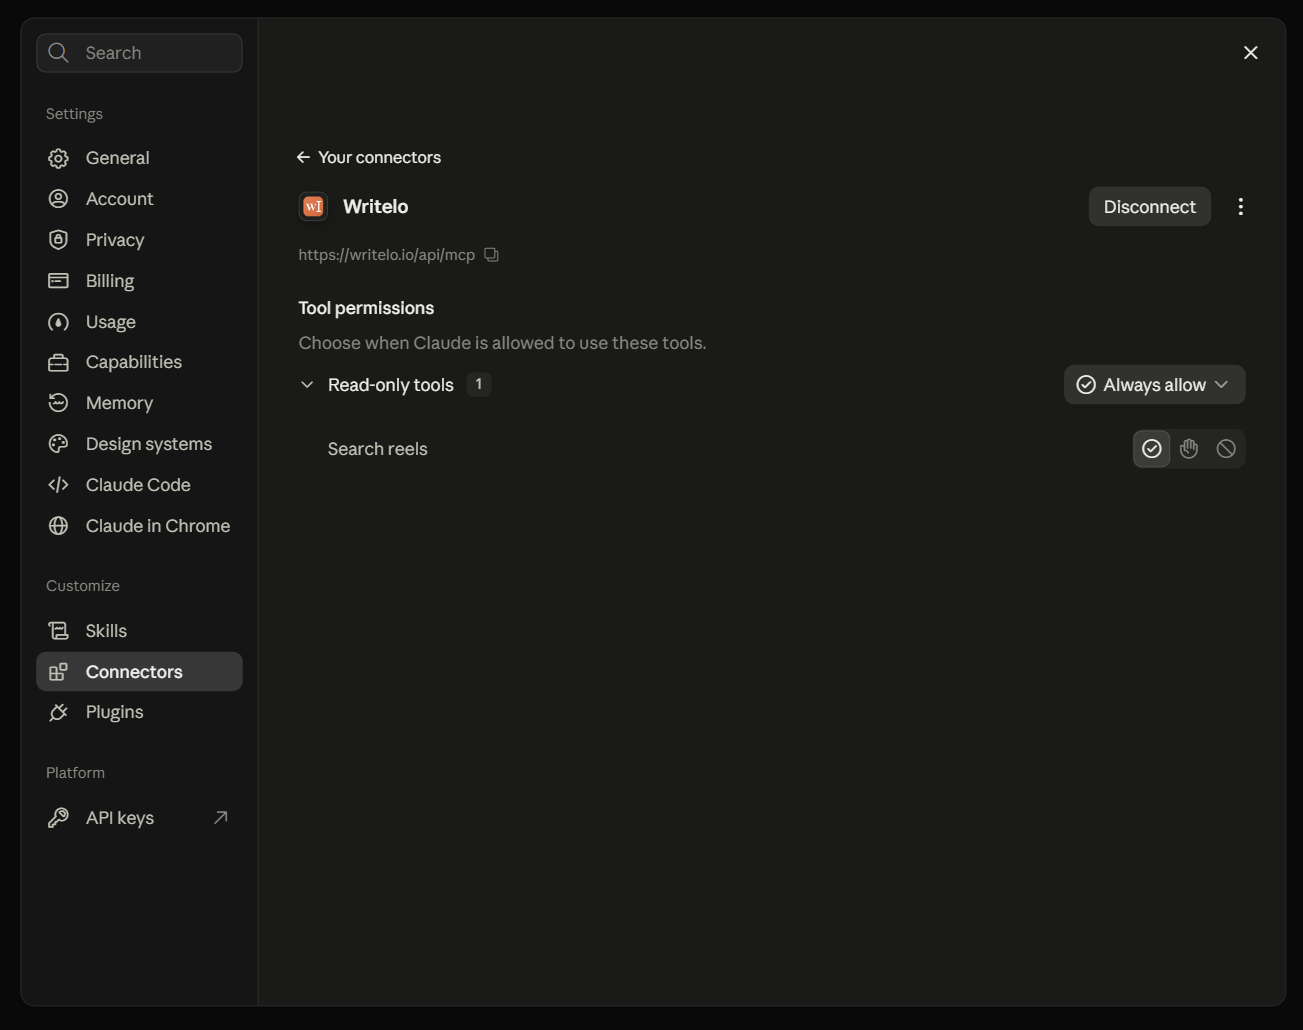The height and width of the screenshot is (1030, 1303).
Task: Select Skills under Customize
Action: tap(139, 631)
